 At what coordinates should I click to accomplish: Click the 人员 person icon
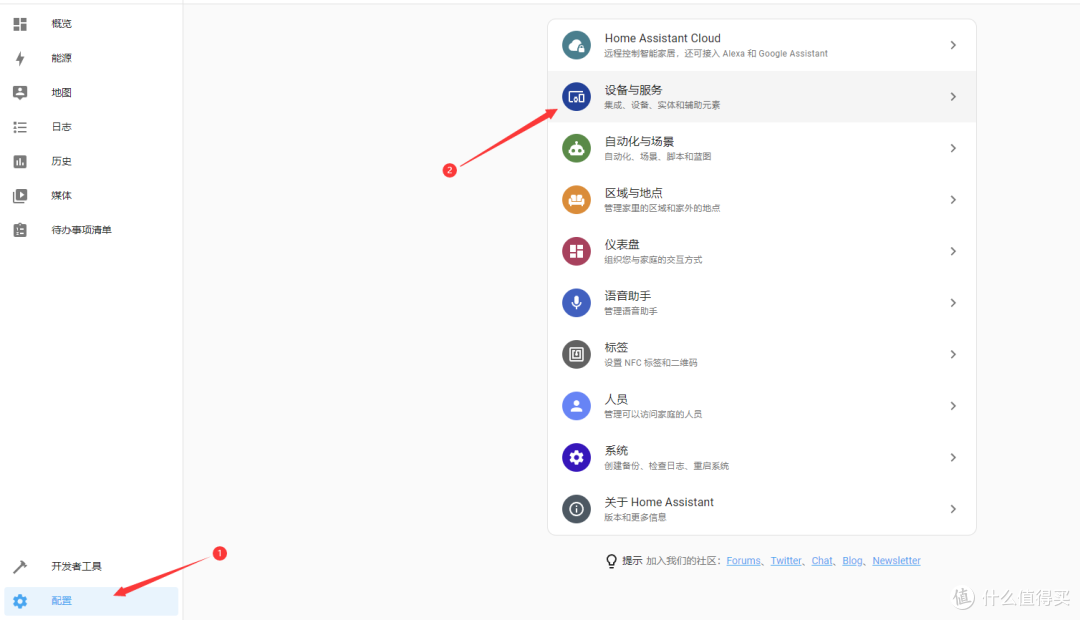click(577, 406)
